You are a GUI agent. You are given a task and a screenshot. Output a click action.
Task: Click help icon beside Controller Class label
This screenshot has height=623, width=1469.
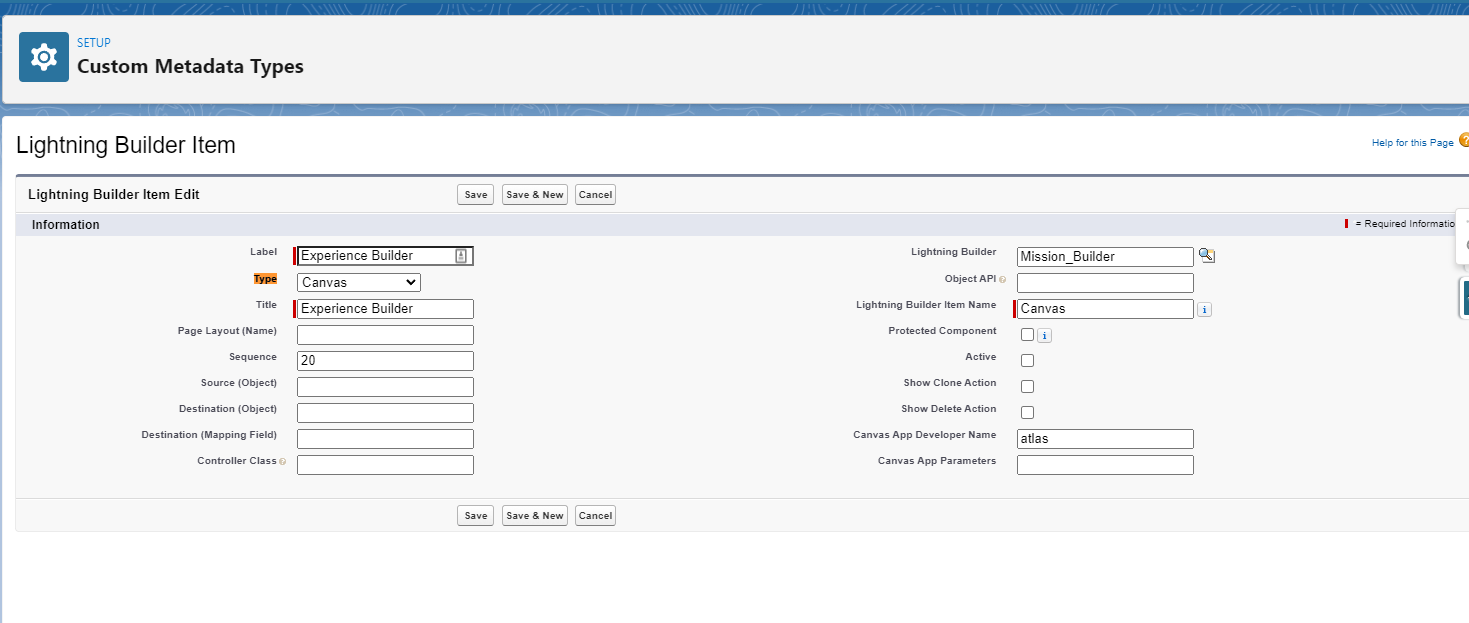click(283, 462)
